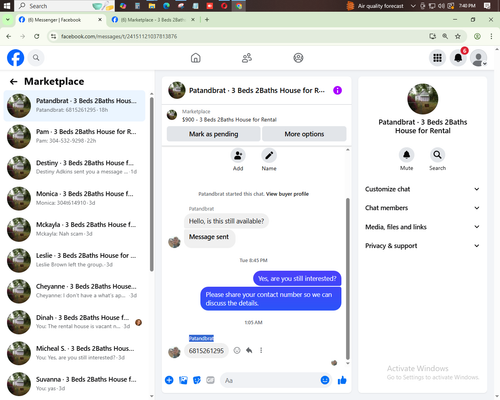The width and height of the screenshot is (500, 400).
Task: Choose a GIF using the GIF icon
Action: click(210, 380)
